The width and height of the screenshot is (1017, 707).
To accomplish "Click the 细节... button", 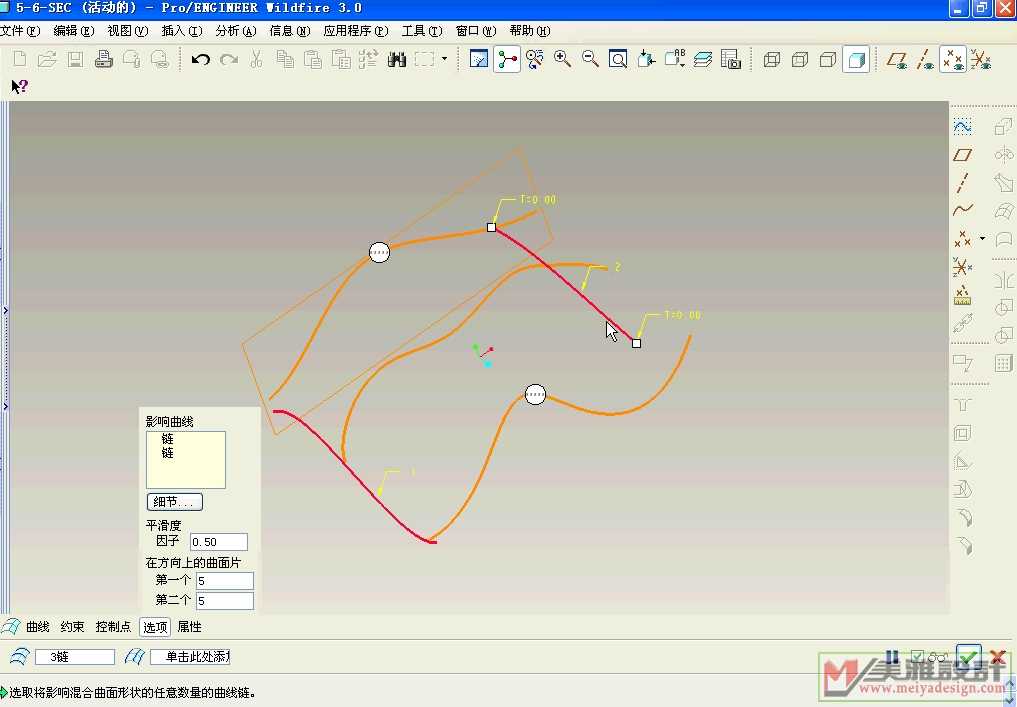I will coord(174,501).
